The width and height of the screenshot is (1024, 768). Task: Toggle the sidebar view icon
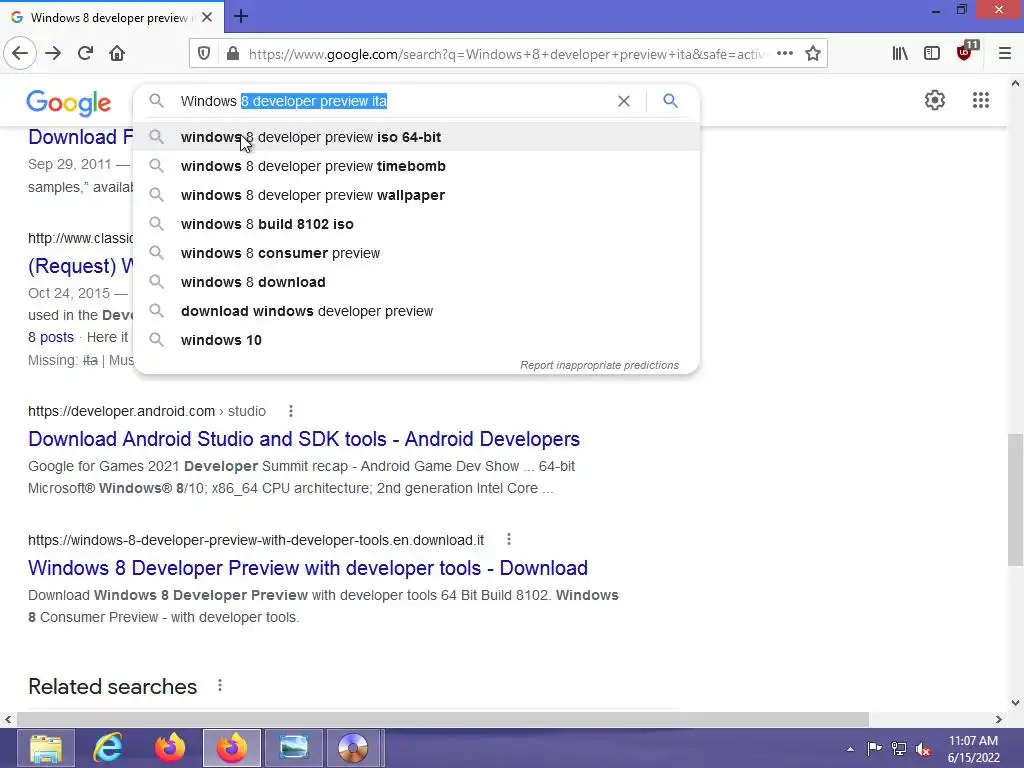tap(932, 54)
